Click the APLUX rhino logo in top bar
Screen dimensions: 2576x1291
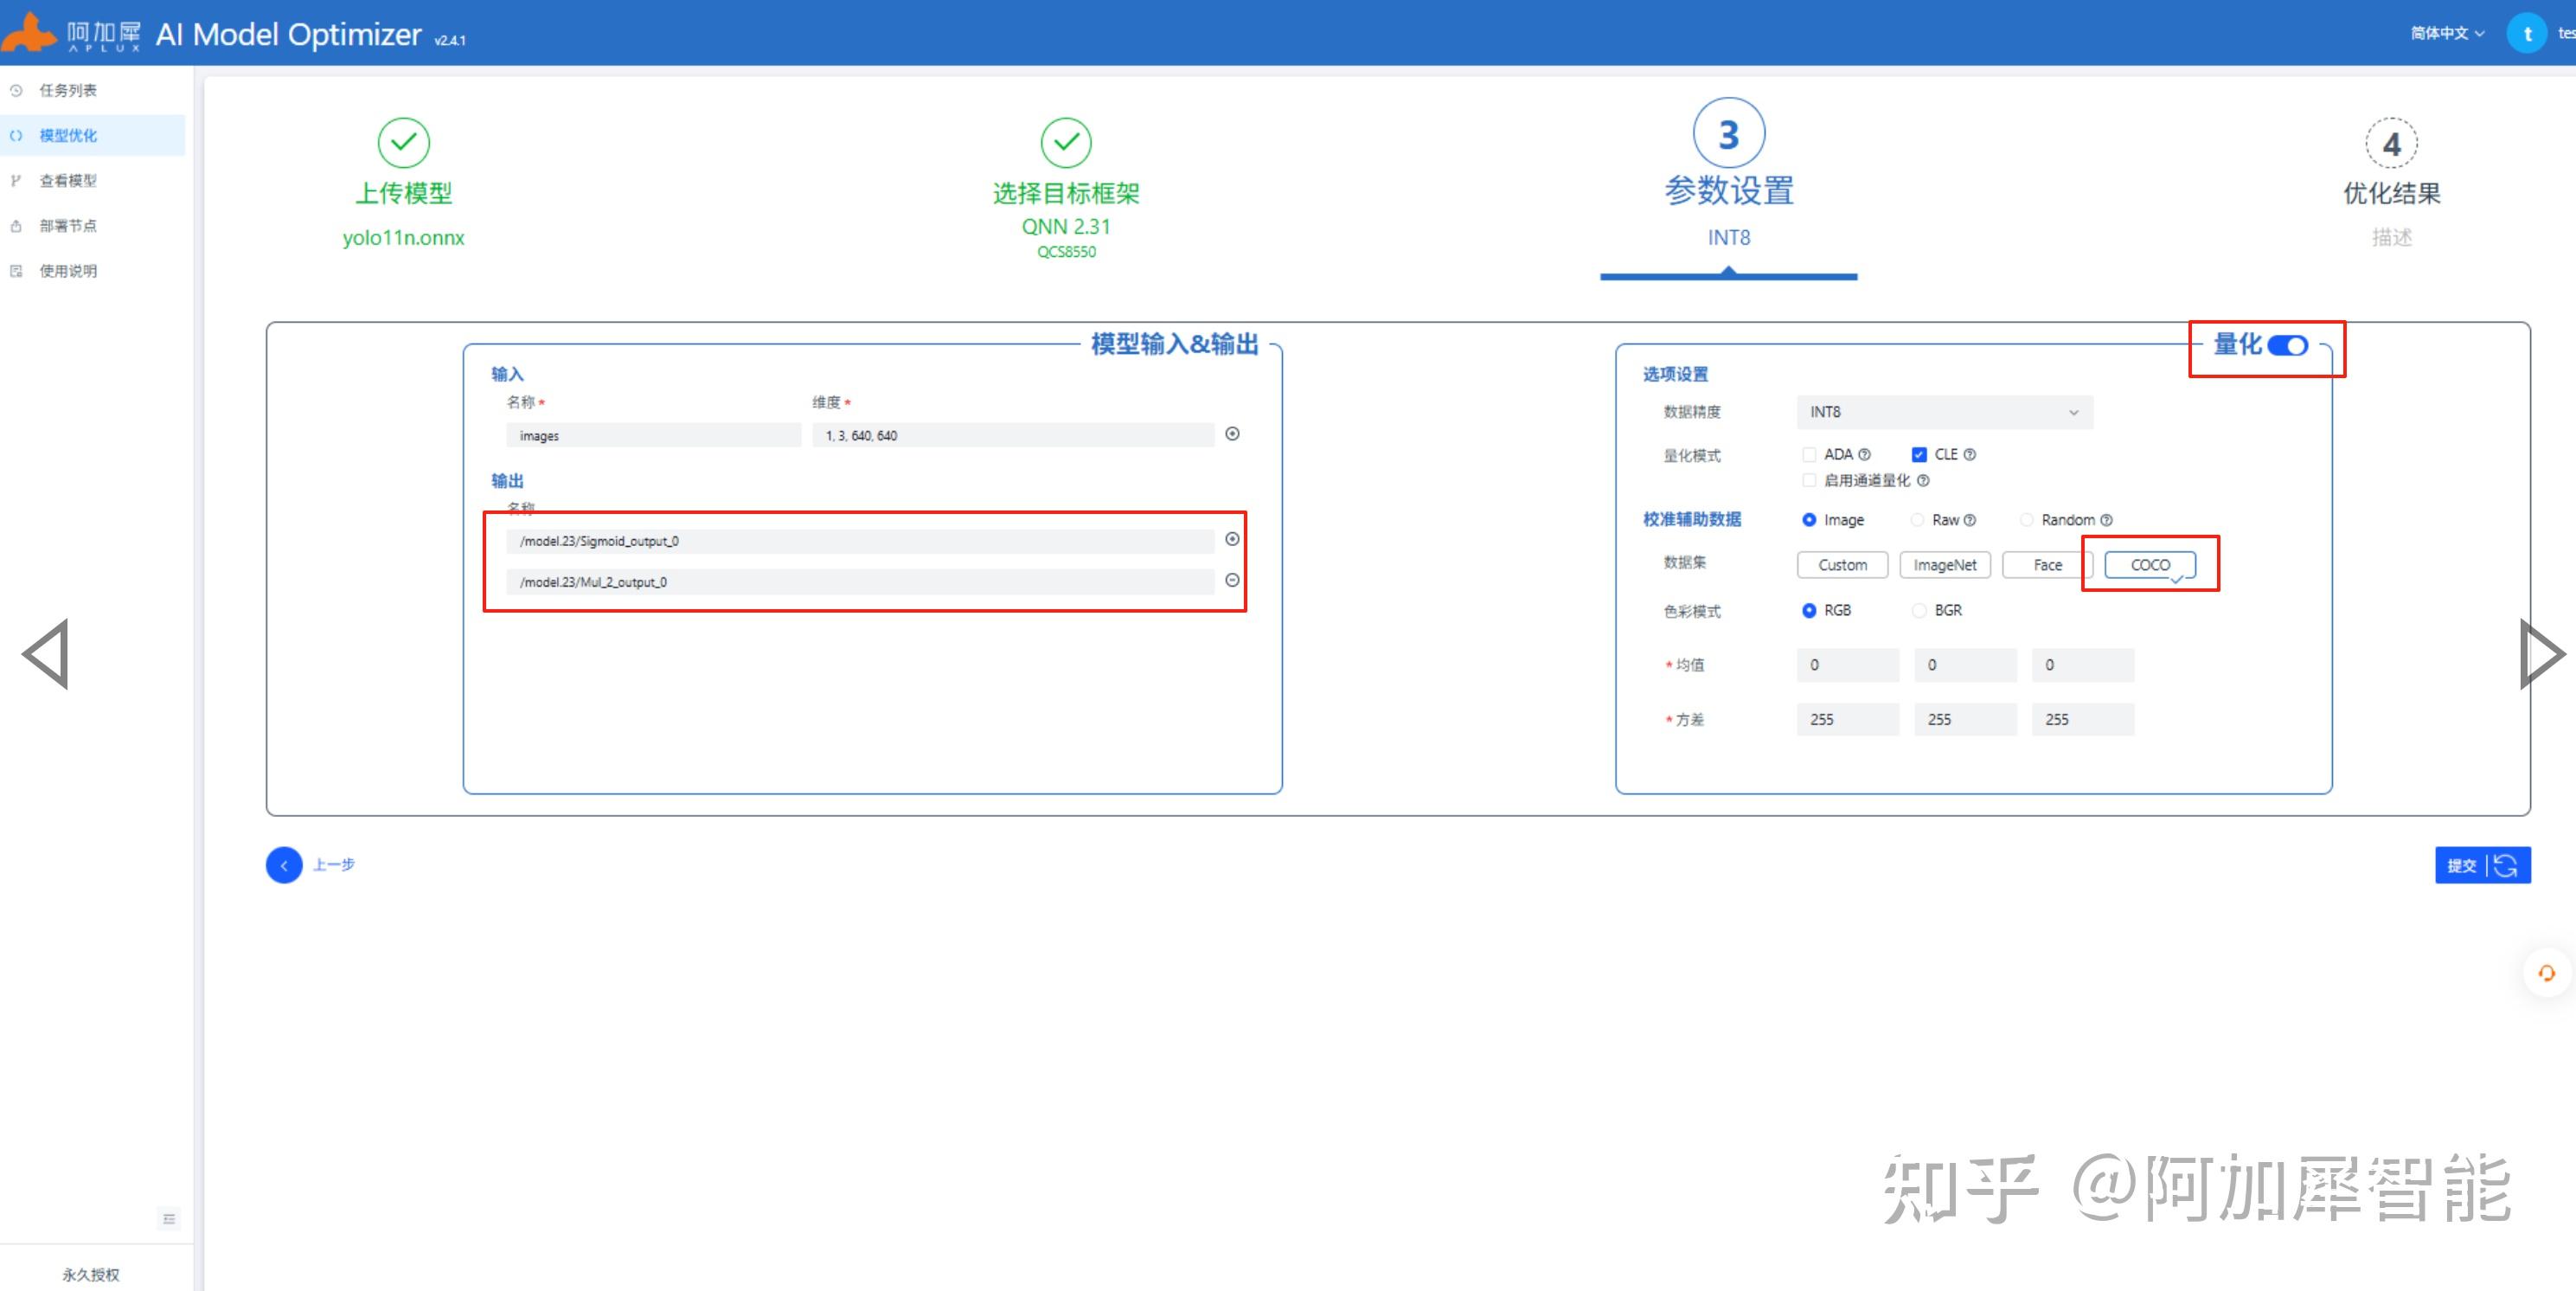[x=30, y=32]
